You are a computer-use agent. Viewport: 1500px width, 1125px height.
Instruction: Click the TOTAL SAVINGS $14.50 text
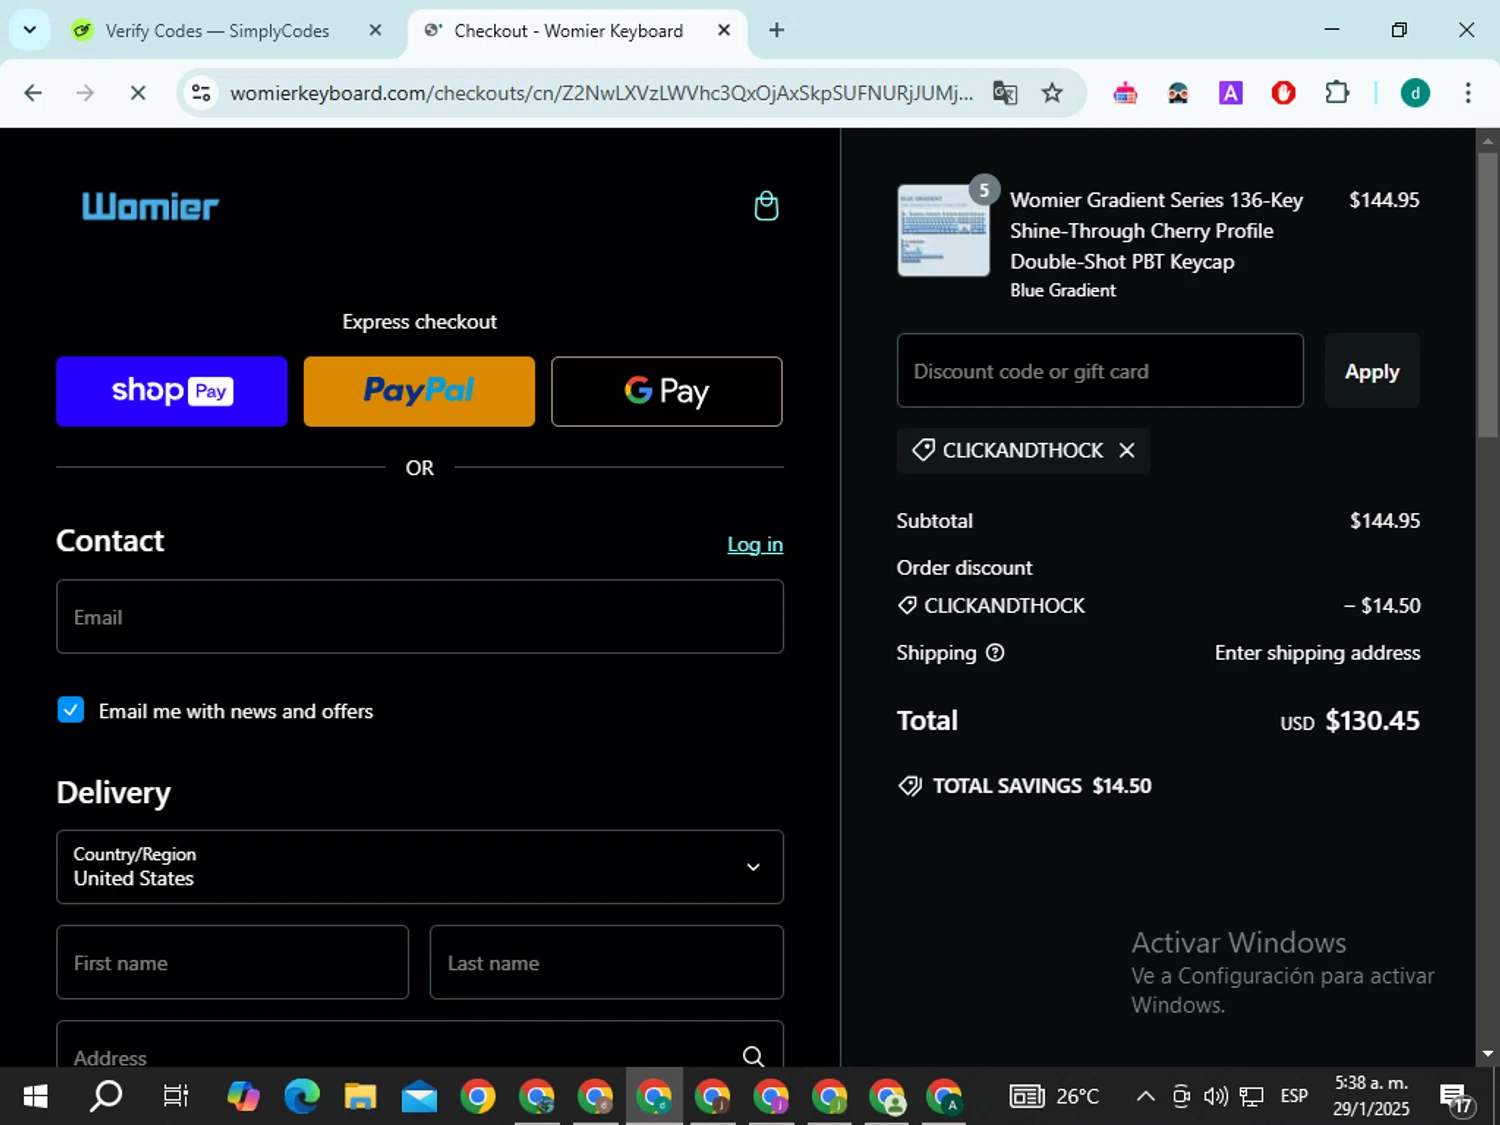[1042, 786]
